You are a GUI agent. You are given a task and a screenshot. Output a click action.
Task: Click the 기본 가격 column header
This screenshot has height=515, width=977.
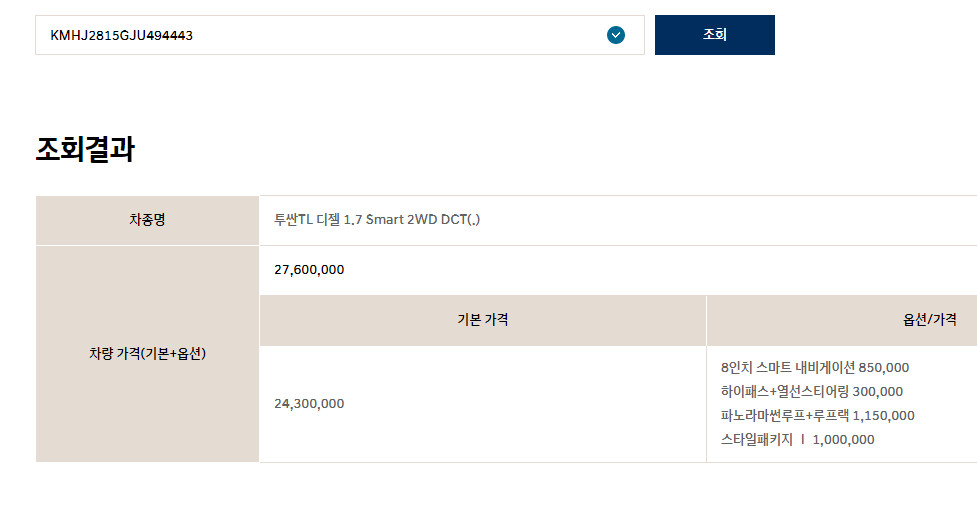[x=483, y=320]
